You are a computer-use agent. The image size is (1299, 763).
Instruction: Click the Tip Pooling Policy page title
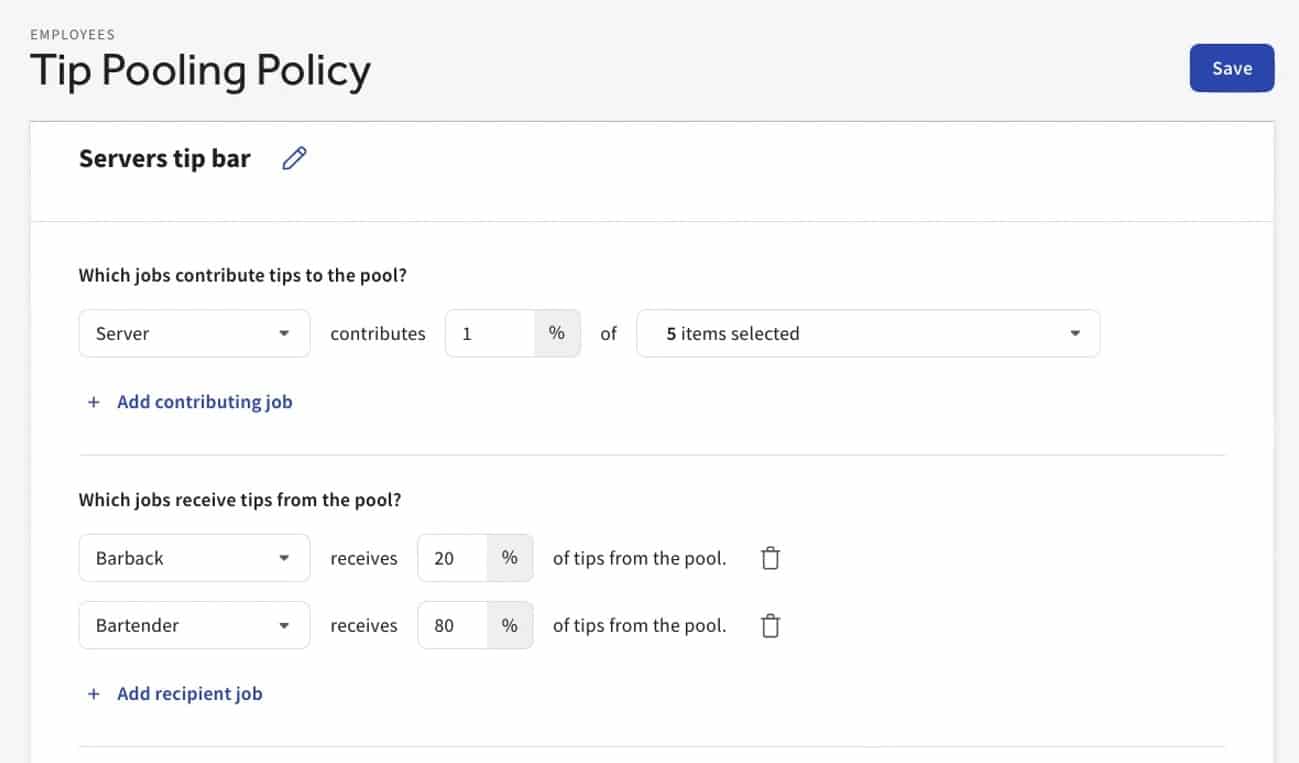tap(200, 70)
